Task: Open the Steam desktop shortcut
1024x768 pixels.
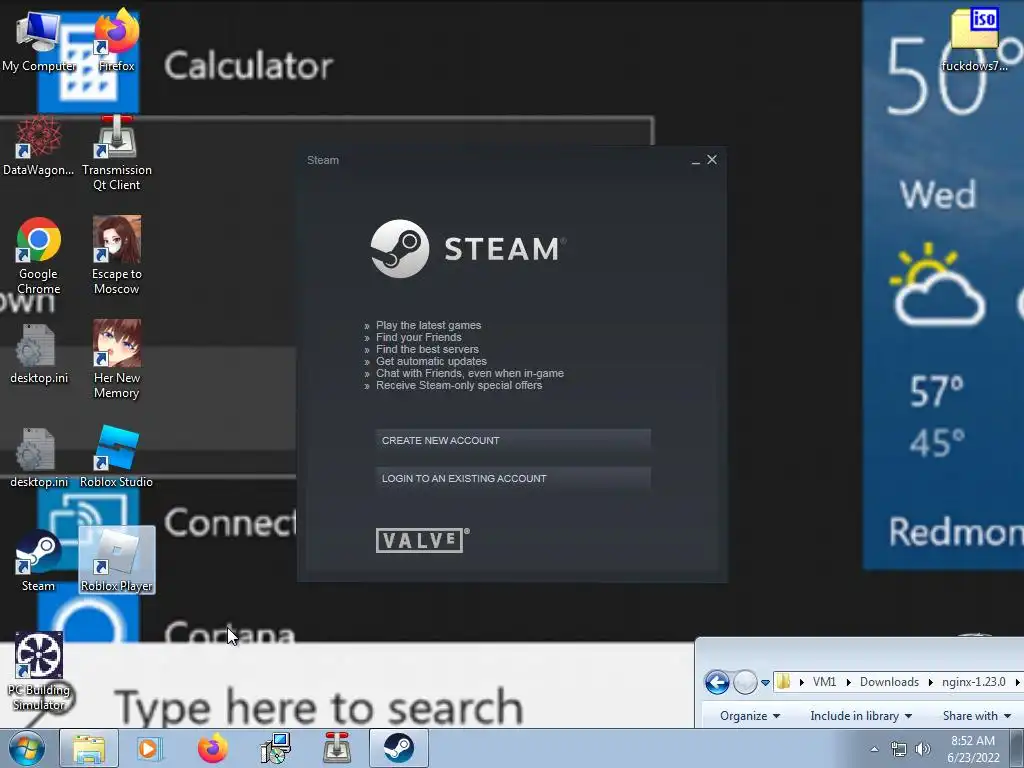Action: 39,562
